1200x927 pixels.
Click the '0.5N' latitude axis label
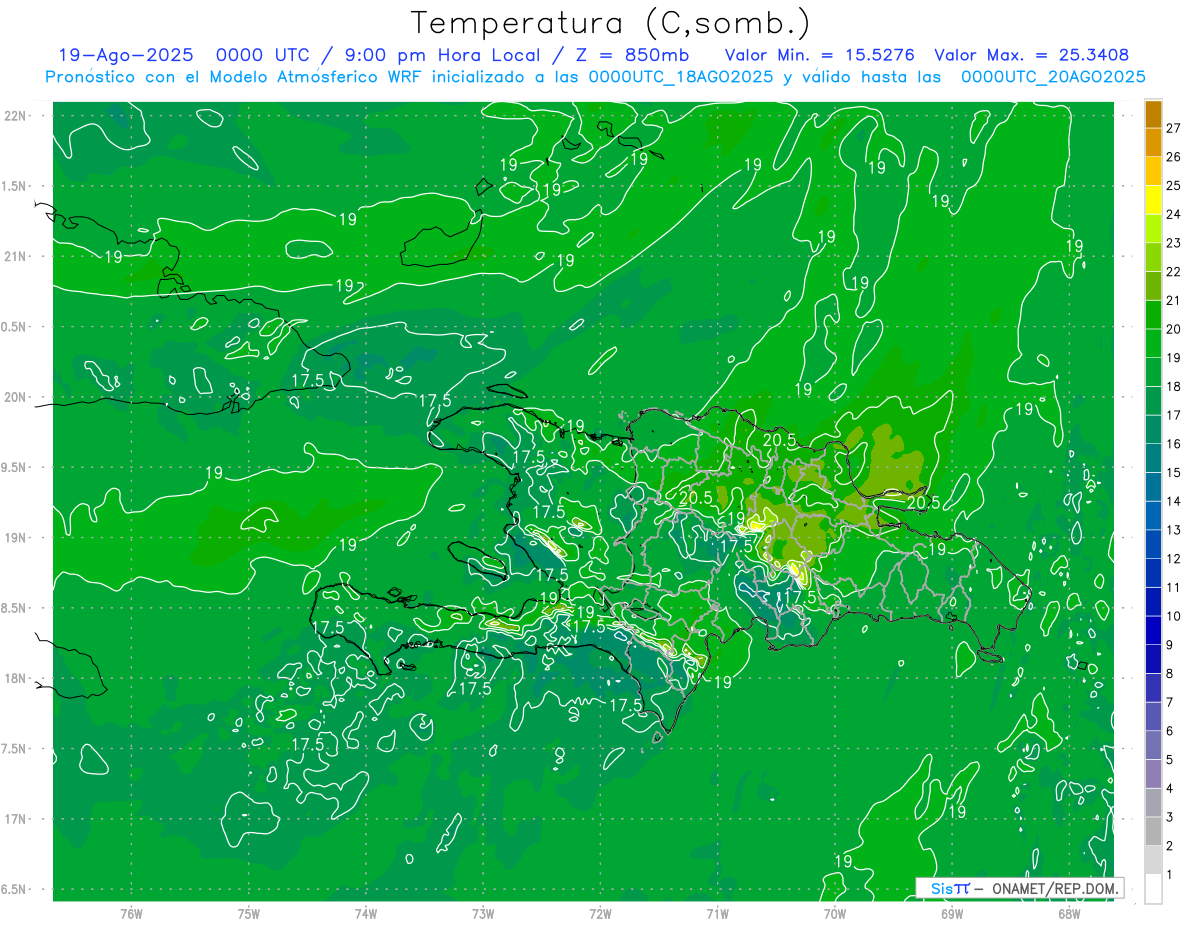(x=14, y=327)
